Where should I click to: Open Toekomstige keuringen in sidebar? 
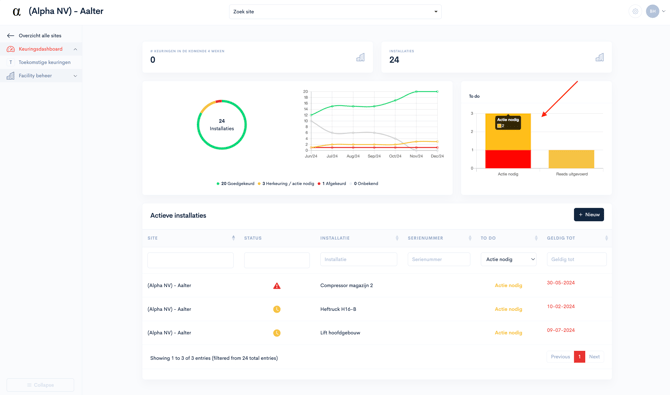click(44, 62)
